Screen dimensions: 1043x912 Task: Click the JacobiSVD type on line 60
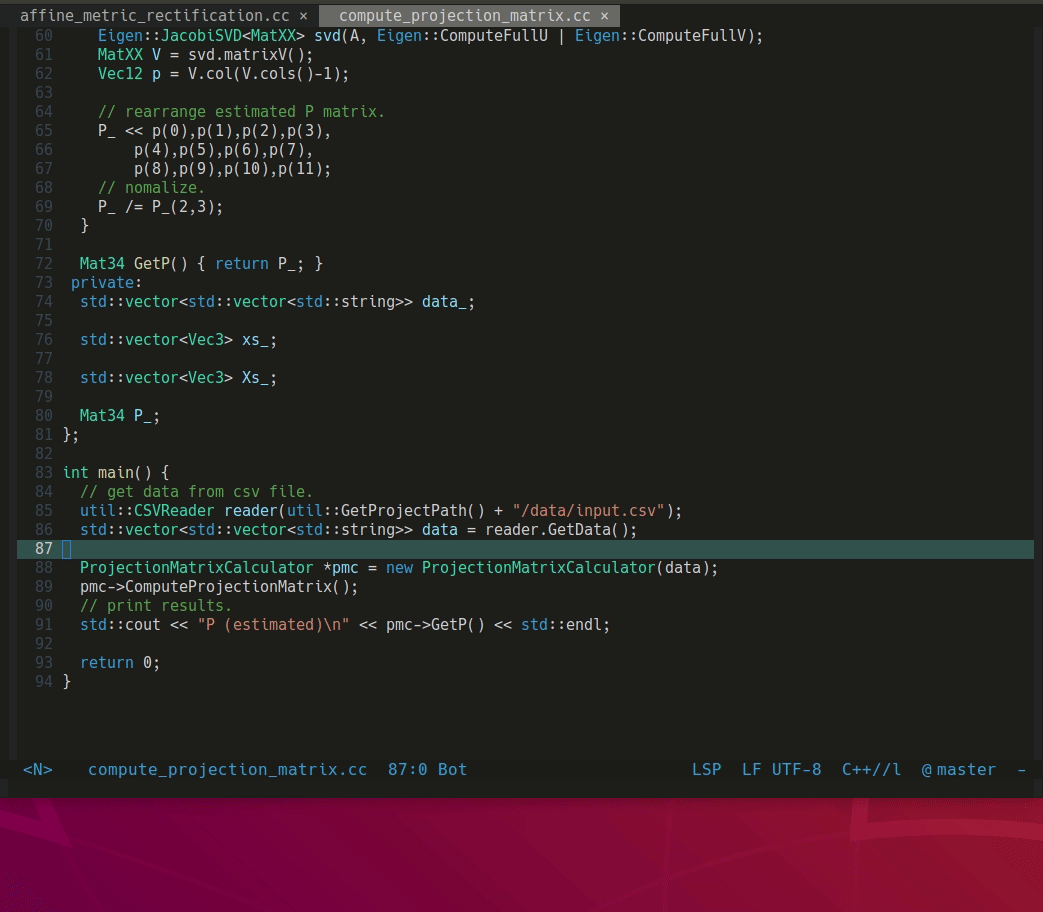coord(206,36)
